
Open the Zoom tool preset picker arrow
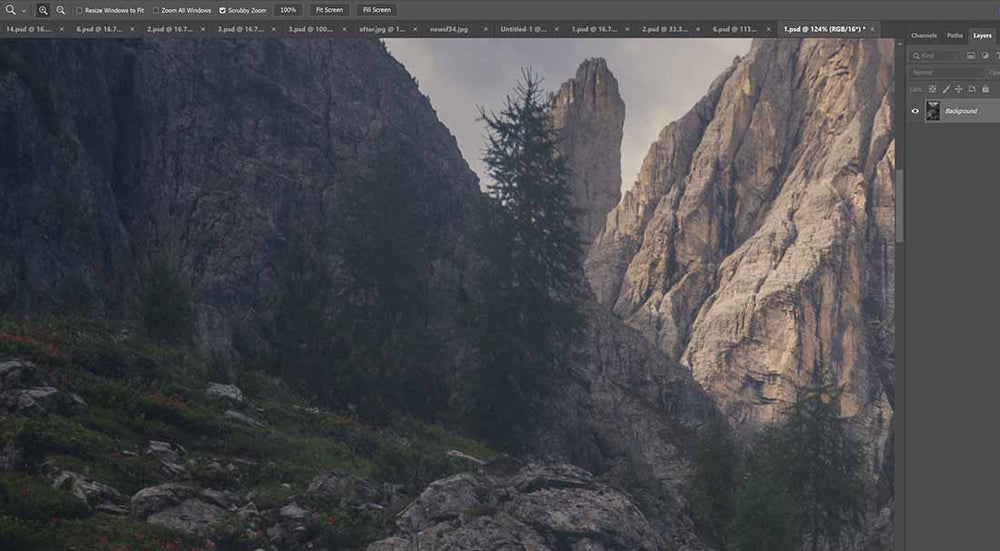pos(24,10)
